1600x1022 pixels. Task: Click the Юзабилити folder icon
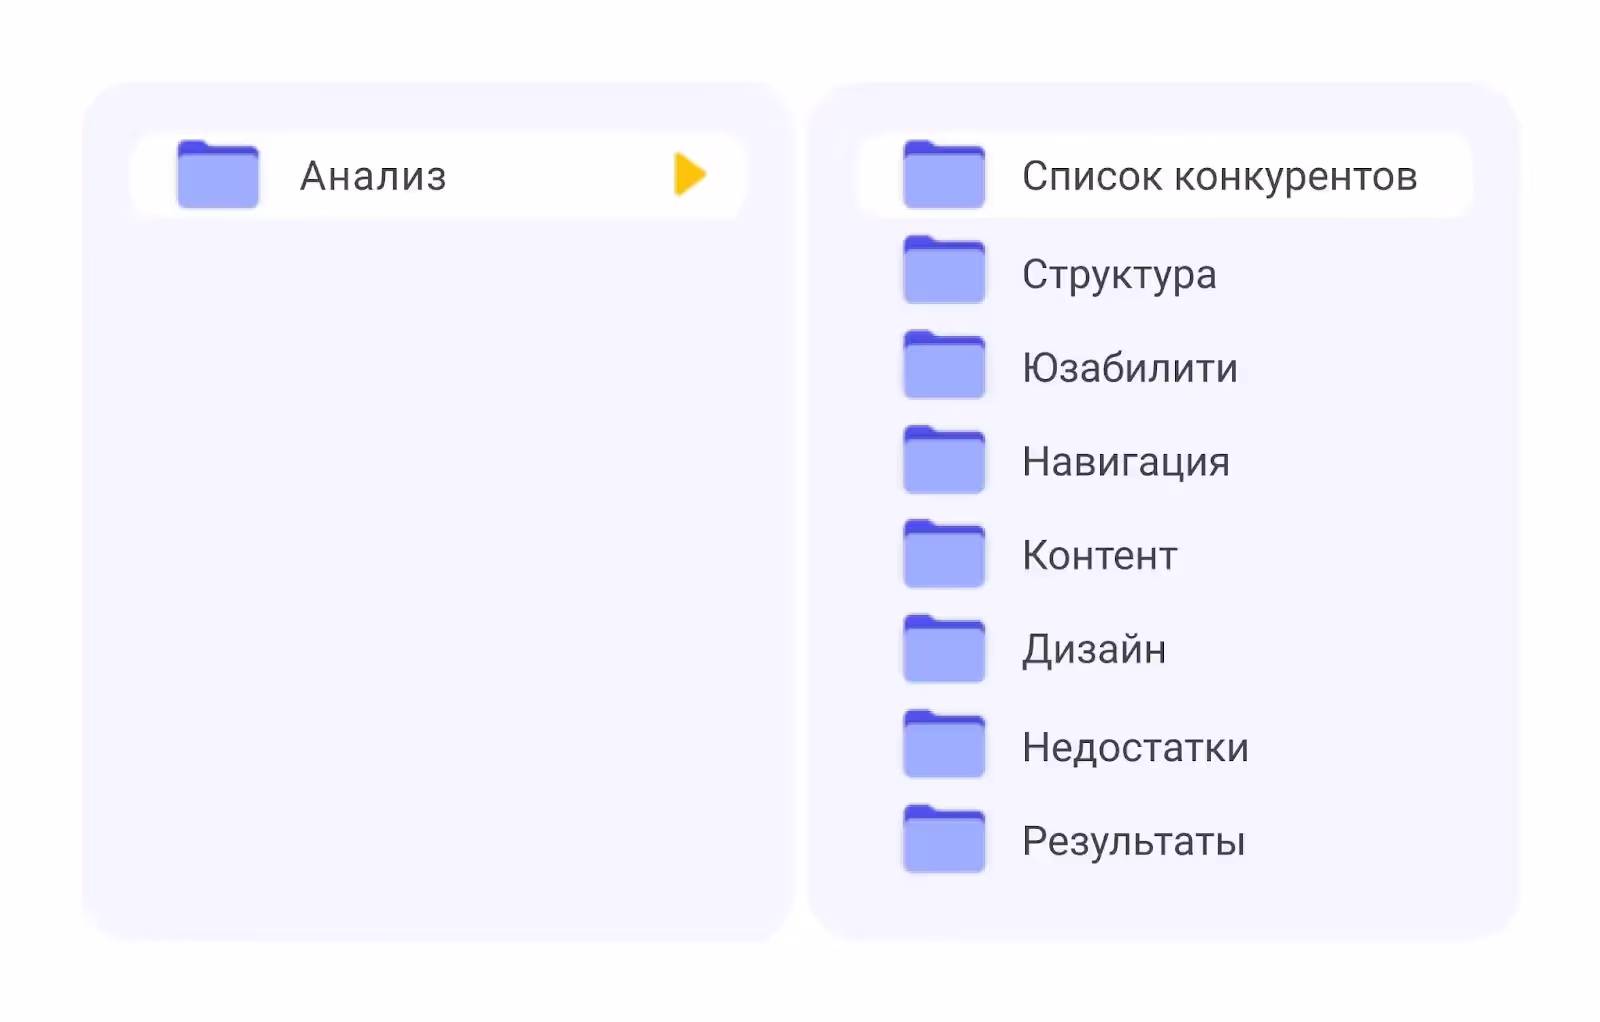pos(944,365)
